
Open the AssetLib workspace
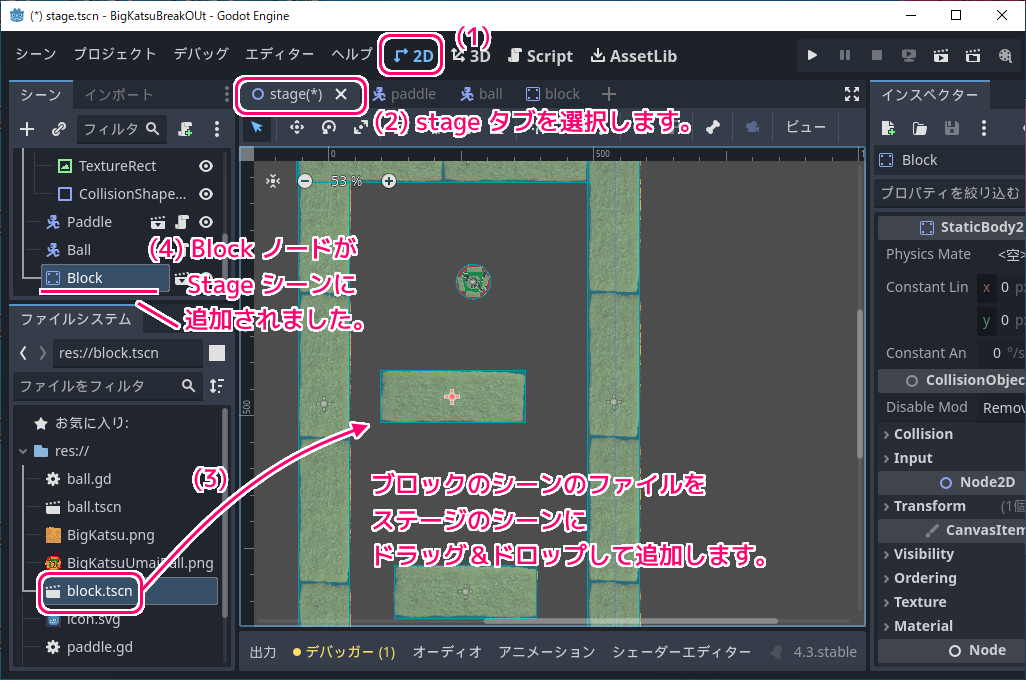pyautogui.click(x=633, y=56)
